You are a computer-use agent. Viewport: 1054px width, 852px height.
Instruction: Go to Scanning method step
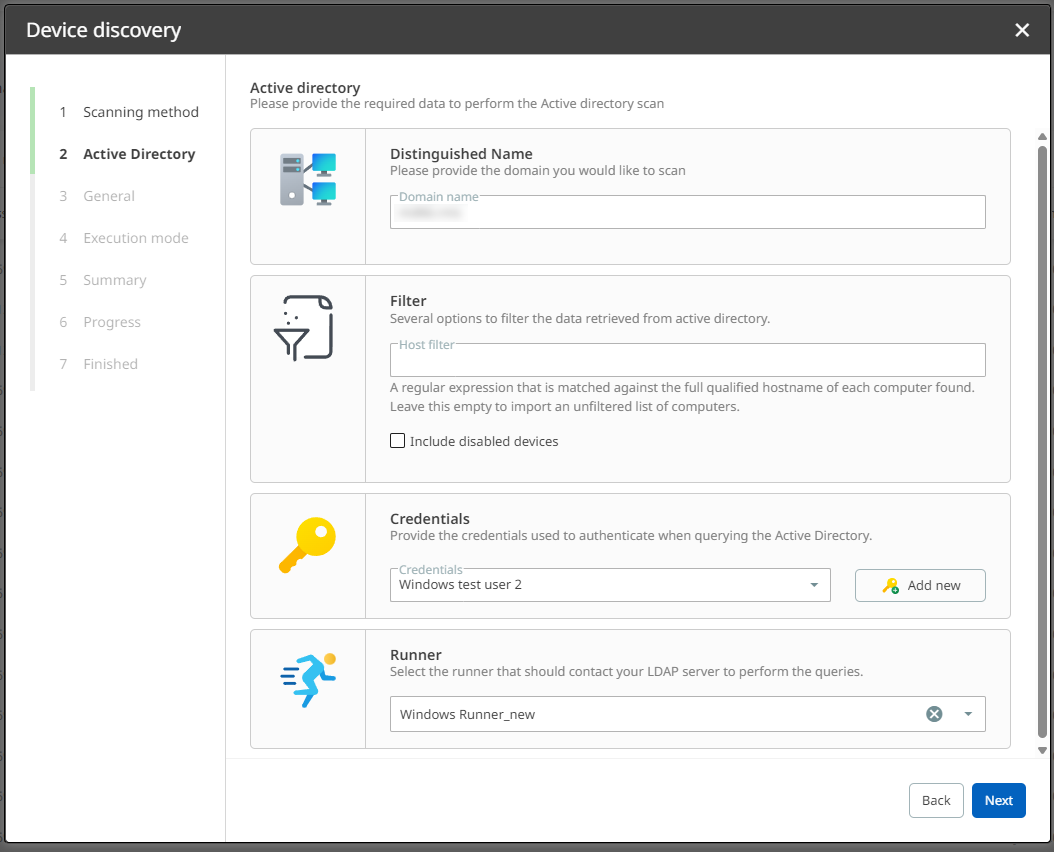[x=140, y=112]
